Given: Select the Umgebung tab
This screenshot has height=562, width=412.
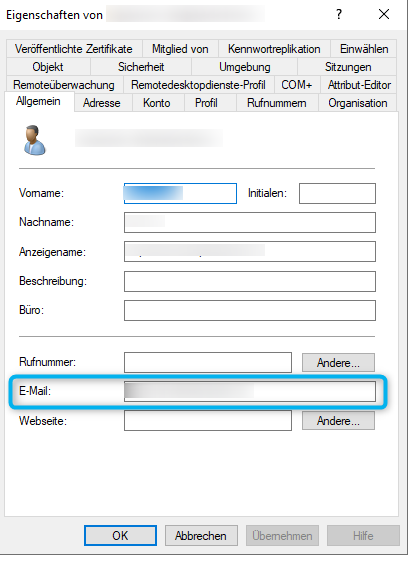Looking at the screenshot, I should click(x=245, y=67).
